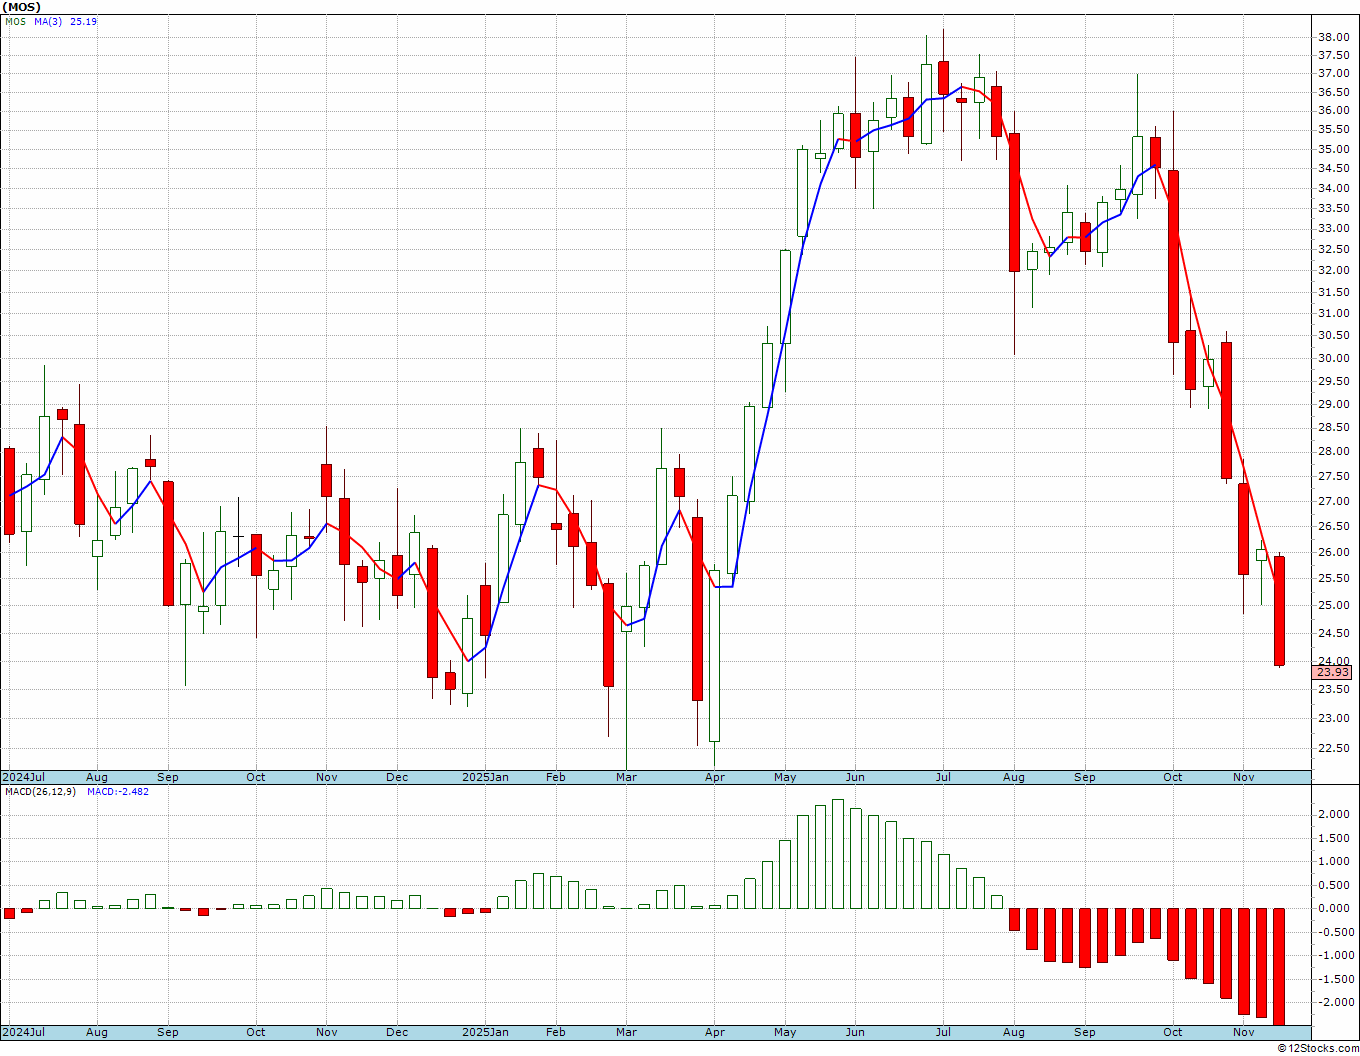Click the MACD:-2.482 value readout
Viewport: 1360px width, 1056px height.
tap(118, 792)
